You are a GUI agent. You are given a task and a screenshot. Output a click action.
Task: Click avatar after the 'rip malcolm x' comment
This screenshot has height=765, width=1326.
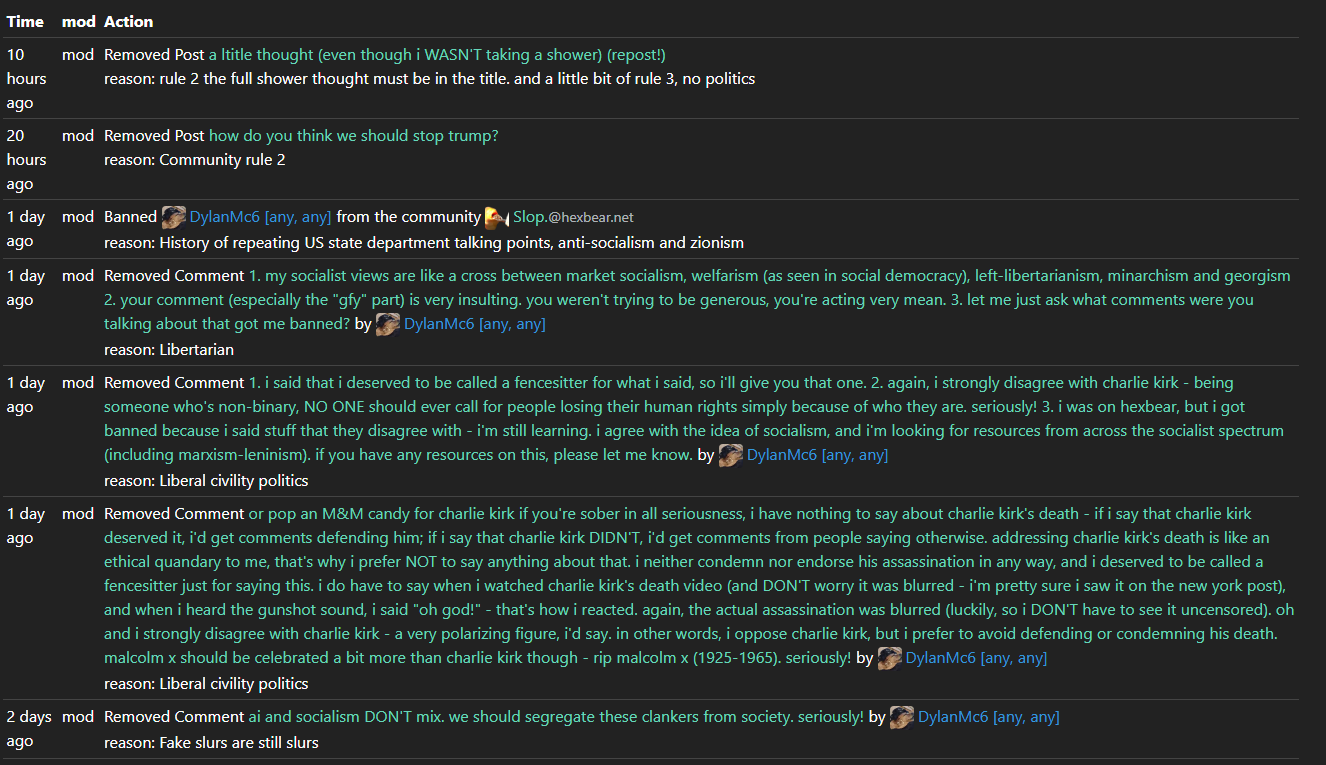(889, 658)
